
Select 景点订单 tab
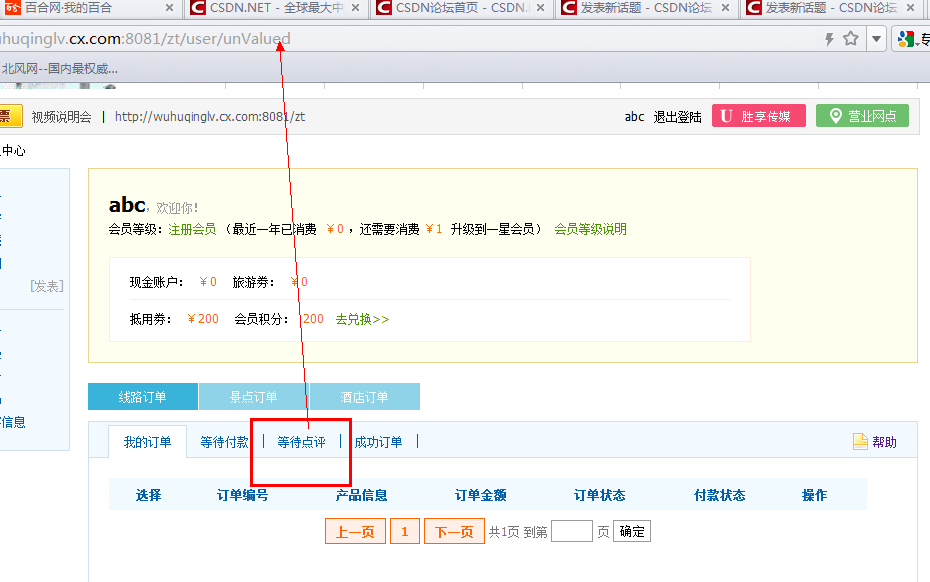[x=254, y=397]
